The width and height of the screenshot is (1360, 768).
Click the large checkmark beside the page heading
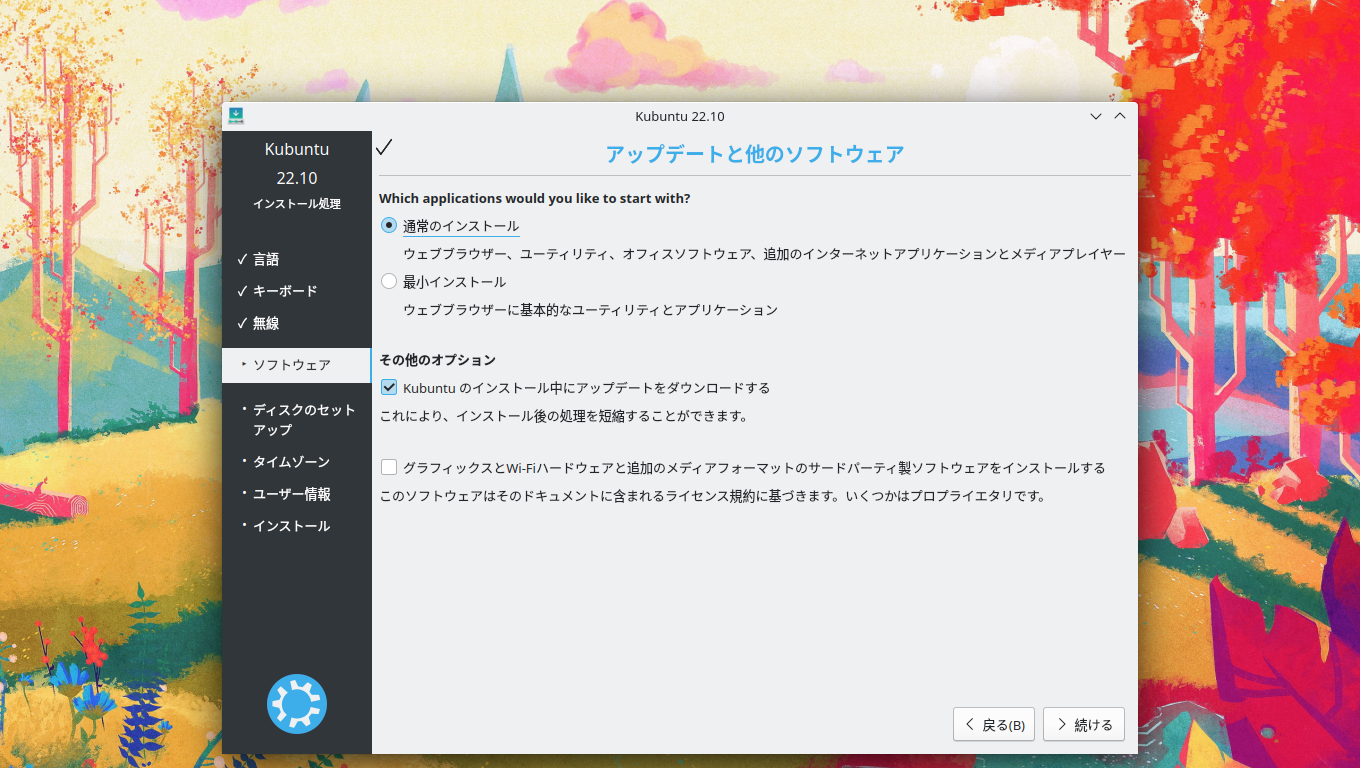384,148
